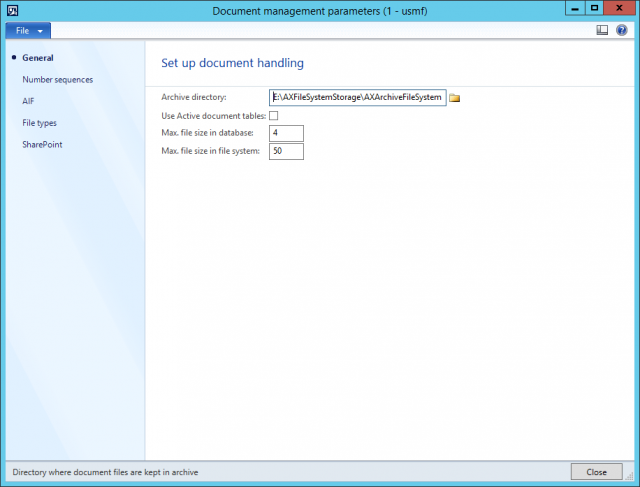Click Max. file size in database field
640x487 pixels.
286,133
